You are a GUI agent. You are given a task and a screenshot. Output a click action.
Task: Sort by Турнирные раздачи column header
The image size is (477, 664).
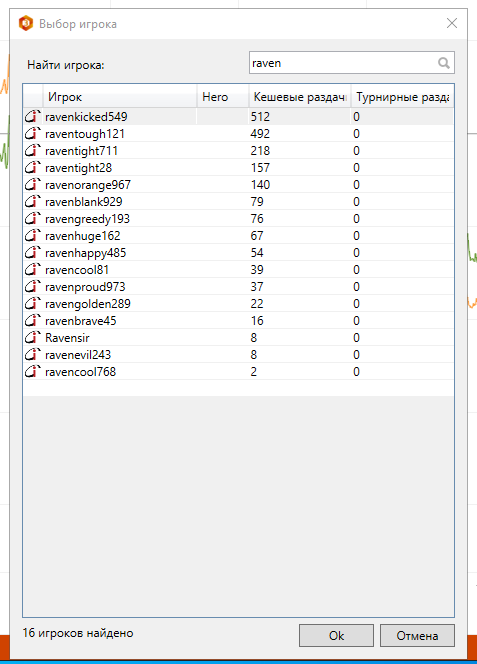tap(402, 97)
